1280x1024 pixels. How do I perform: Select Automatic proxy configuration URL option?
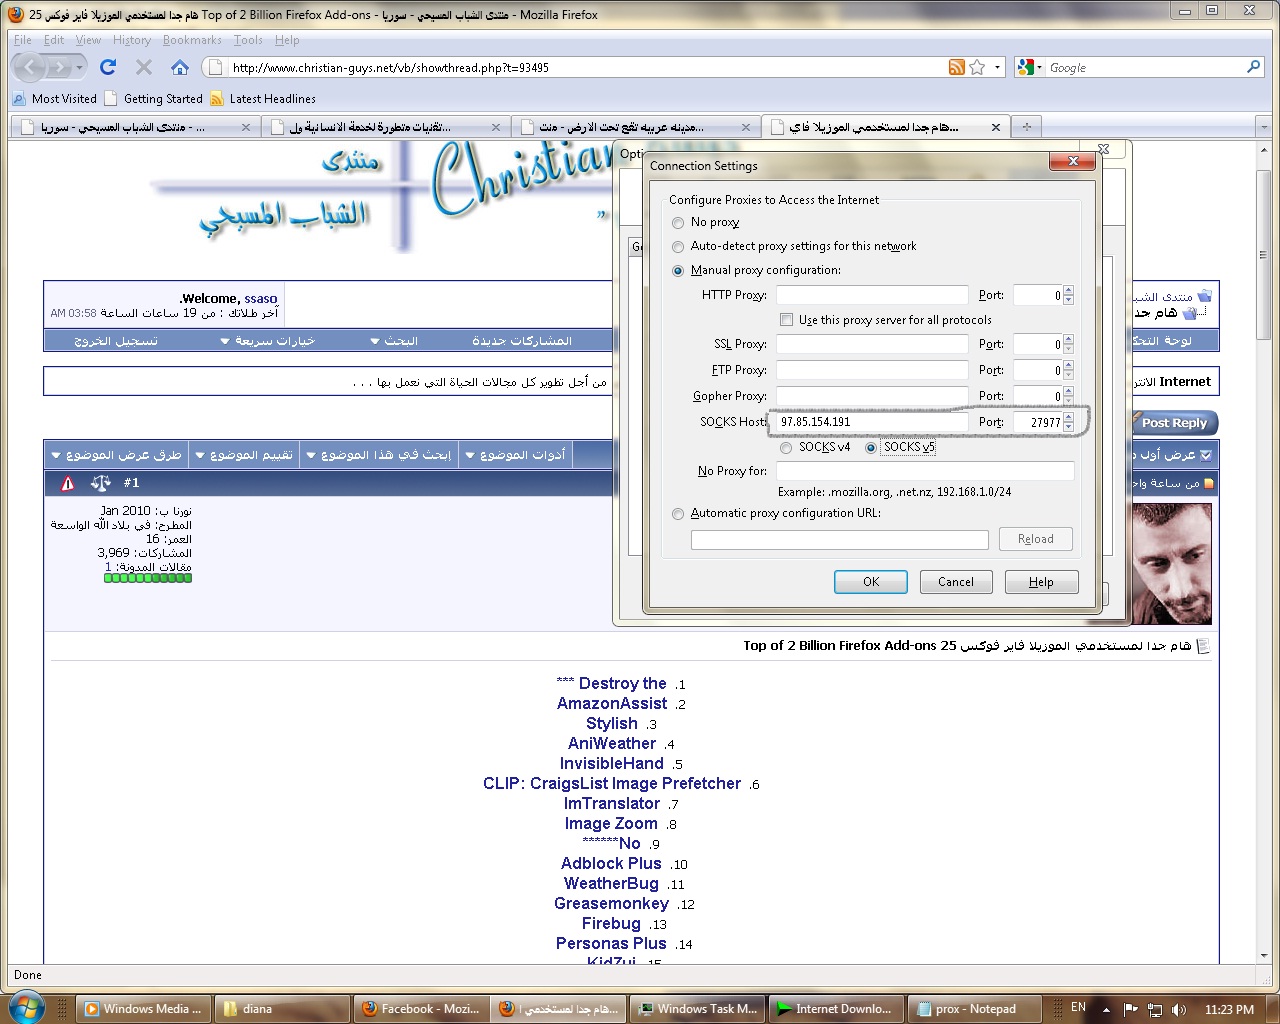[x=678, y=514]
